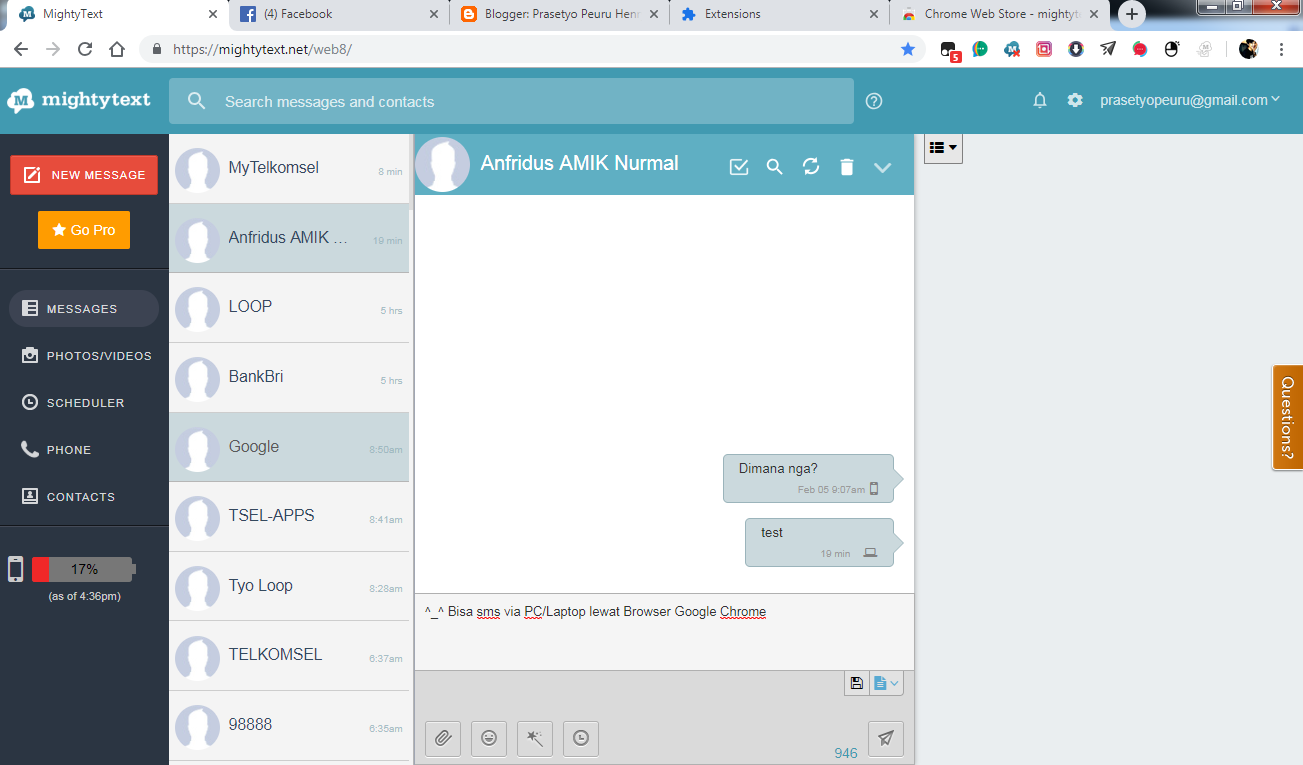This screenshot has width=1303, height=765.
Task: Click the download arrow extension icon
Action: tap(1076, 49)
